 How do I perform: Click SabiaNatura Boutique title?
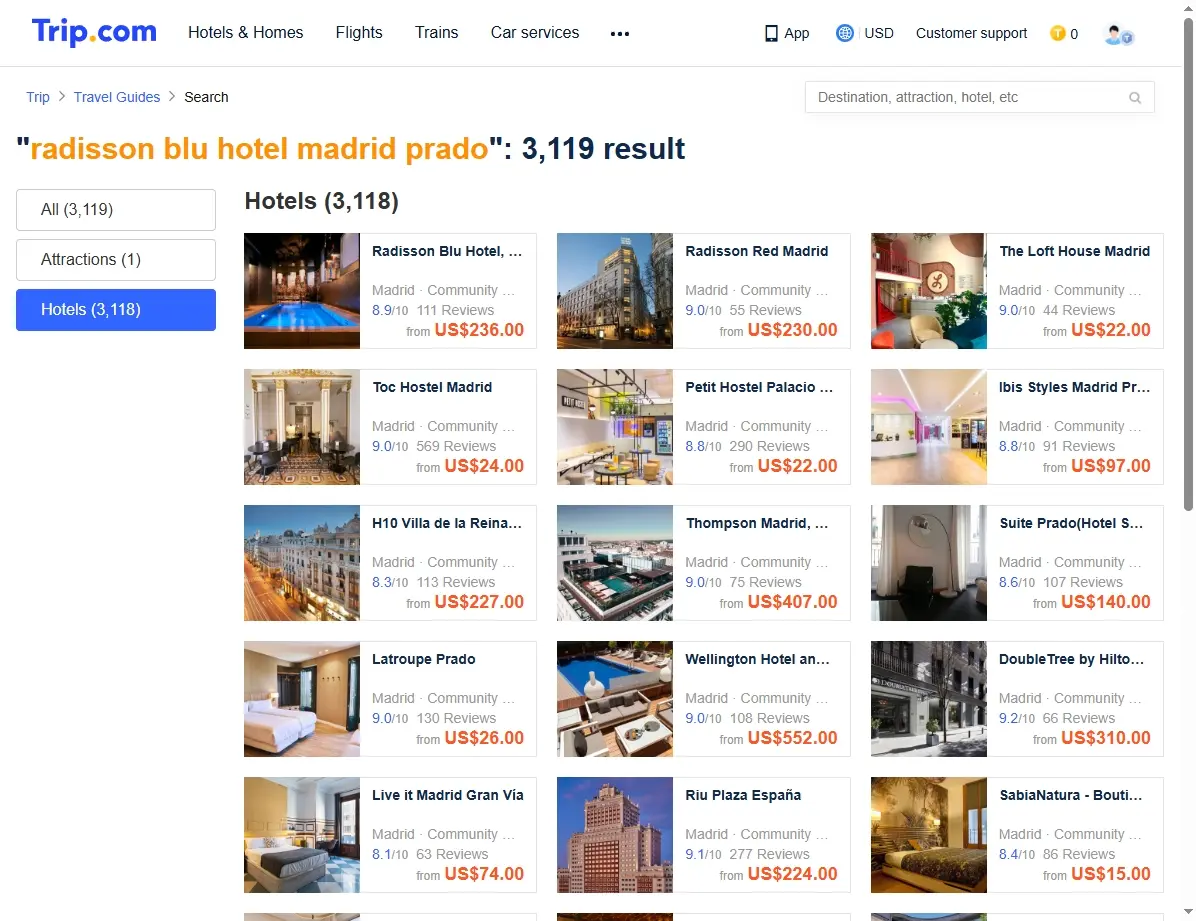pyautogui.click(x=1071, y=795)
